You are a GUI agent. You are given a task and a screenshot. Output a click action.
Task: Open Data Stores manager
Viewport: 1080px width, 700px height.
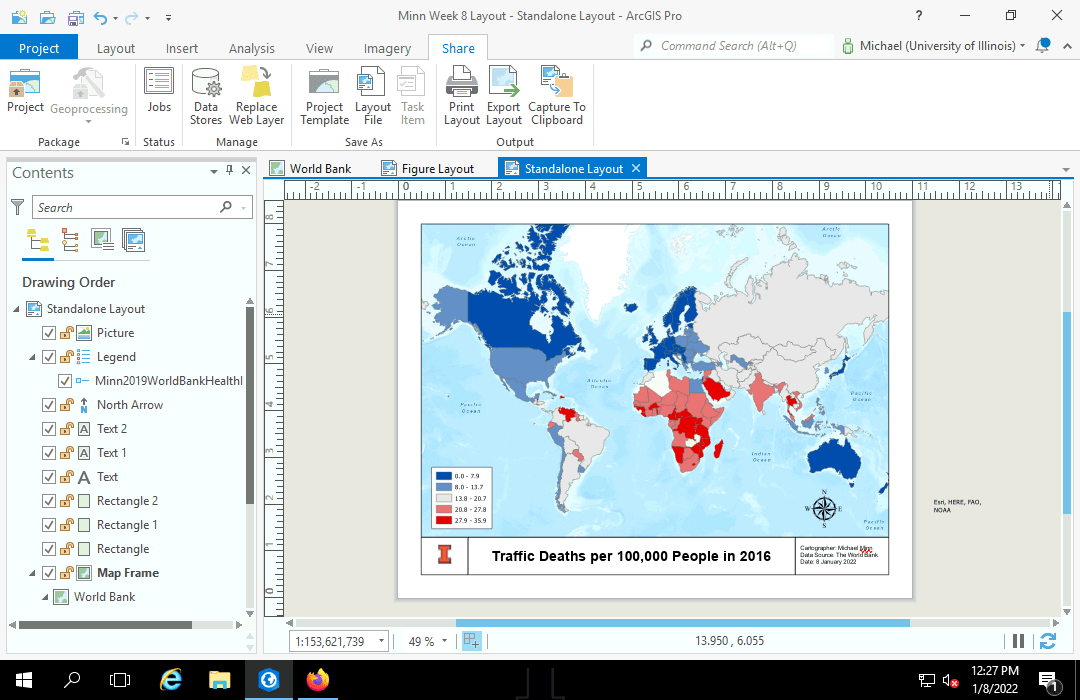[x=205, y=96]
